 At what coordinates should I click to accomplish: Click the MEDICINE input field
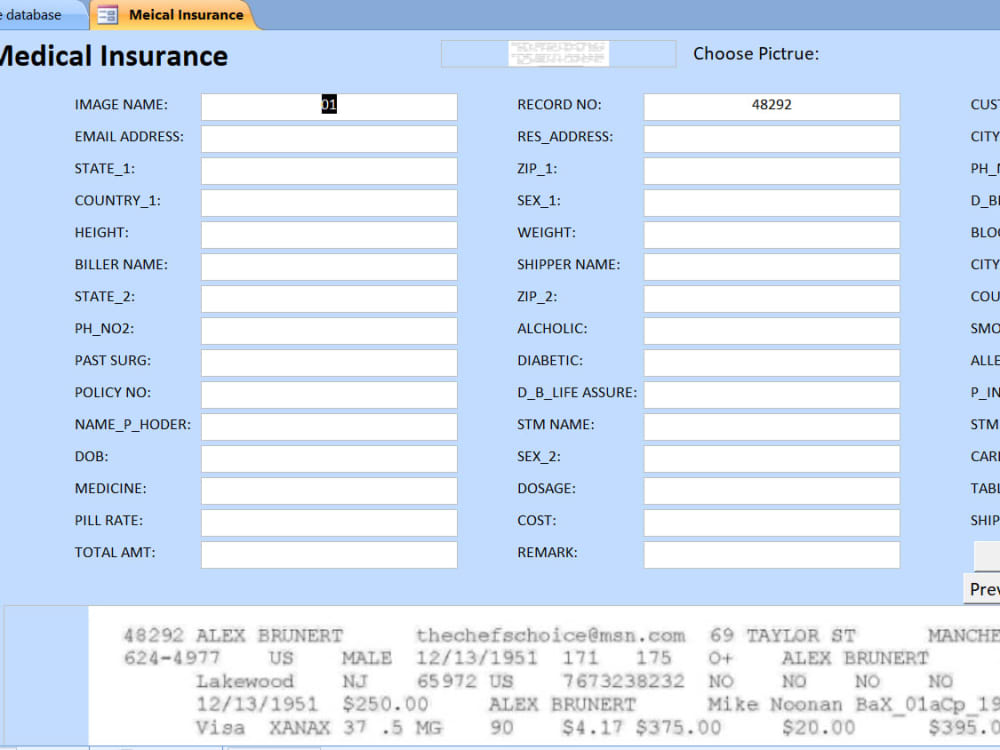[329, 491]
